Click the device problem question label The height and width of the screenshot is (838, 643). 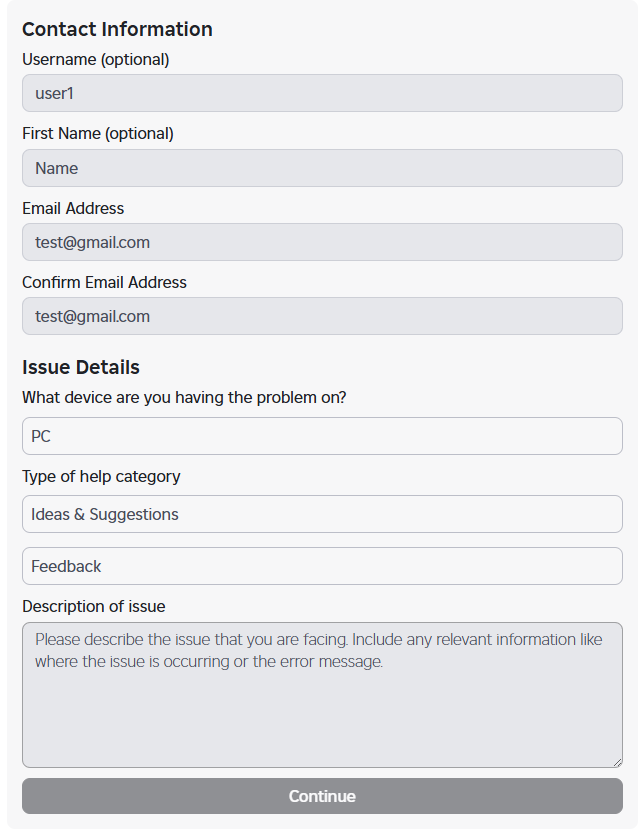point(184,398)
